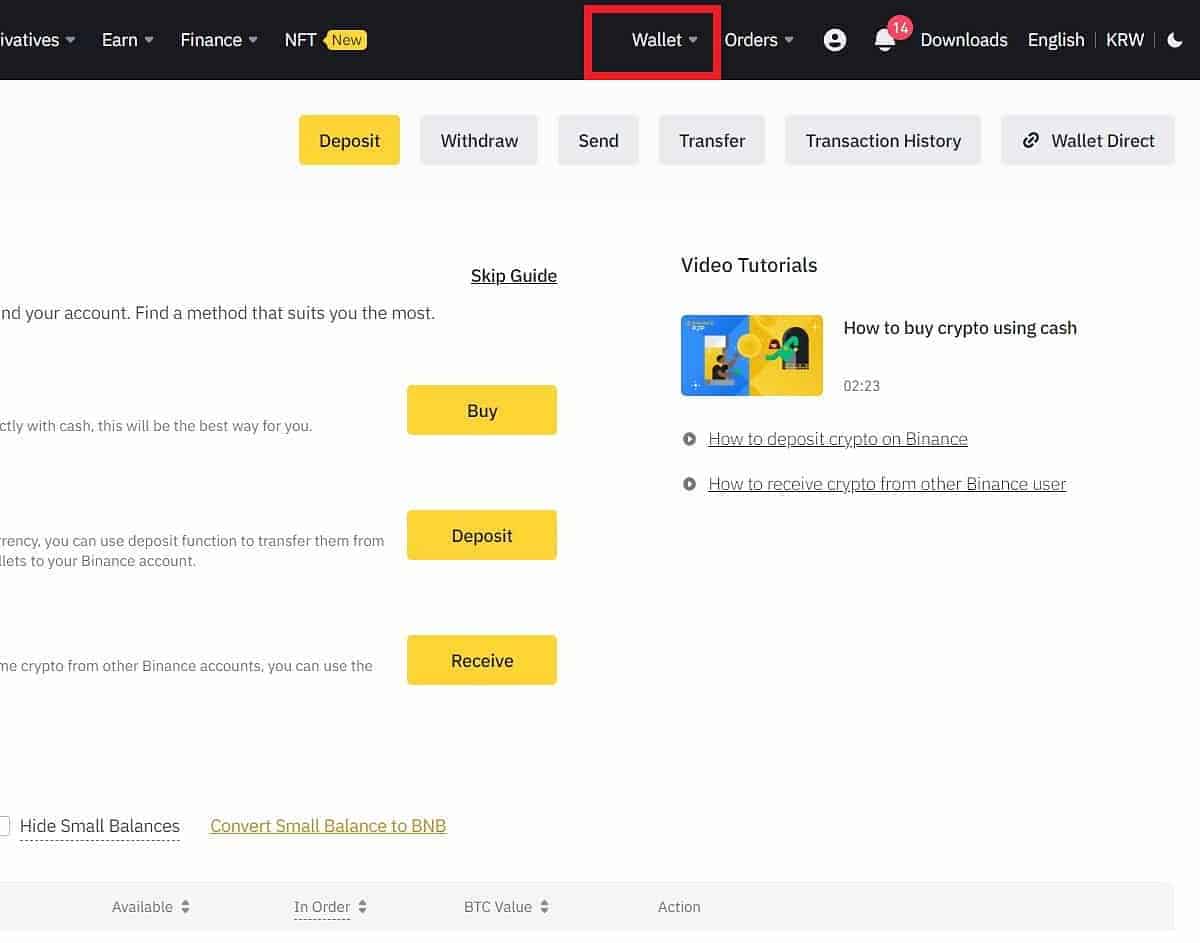Open the notifications bell icon
Screen dimensions: 1200x943
point(884,40)
